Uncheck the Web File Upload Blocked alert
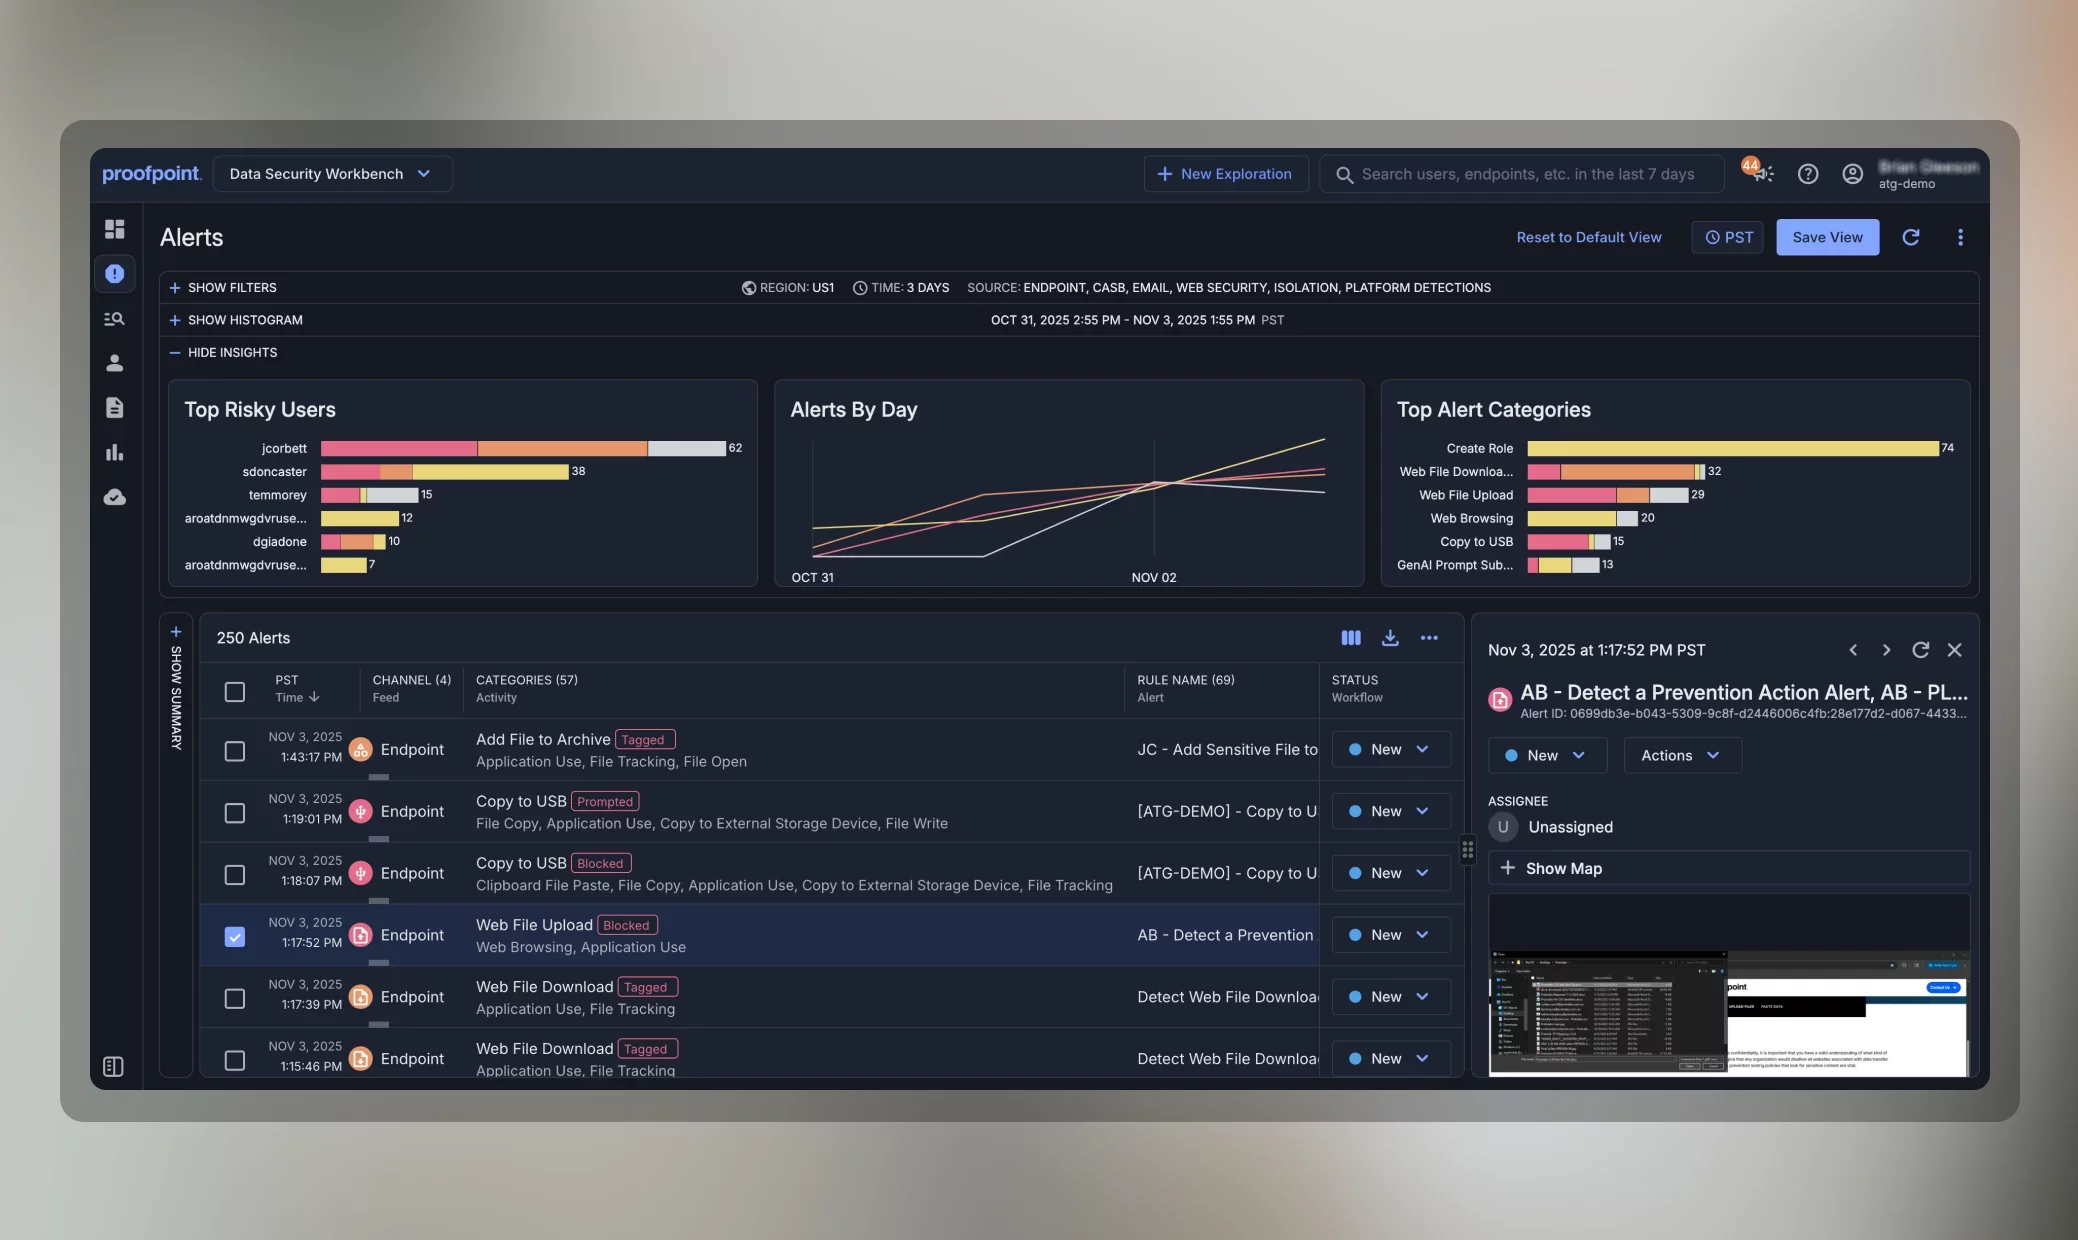 click(x=235, y=937)
